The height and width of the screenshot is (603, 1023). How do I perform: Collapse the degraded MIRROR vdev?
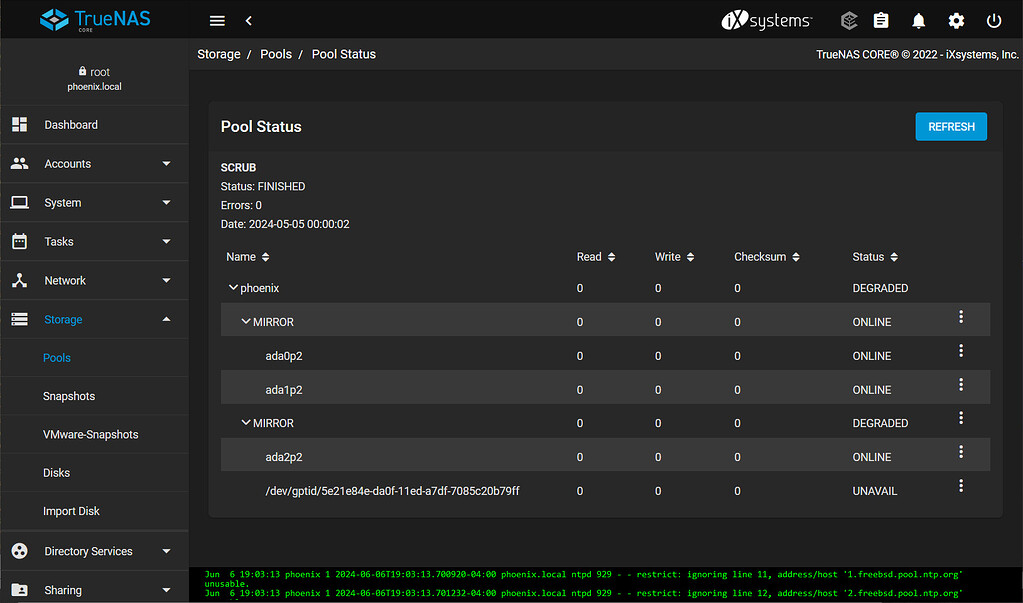click(246, 423)
